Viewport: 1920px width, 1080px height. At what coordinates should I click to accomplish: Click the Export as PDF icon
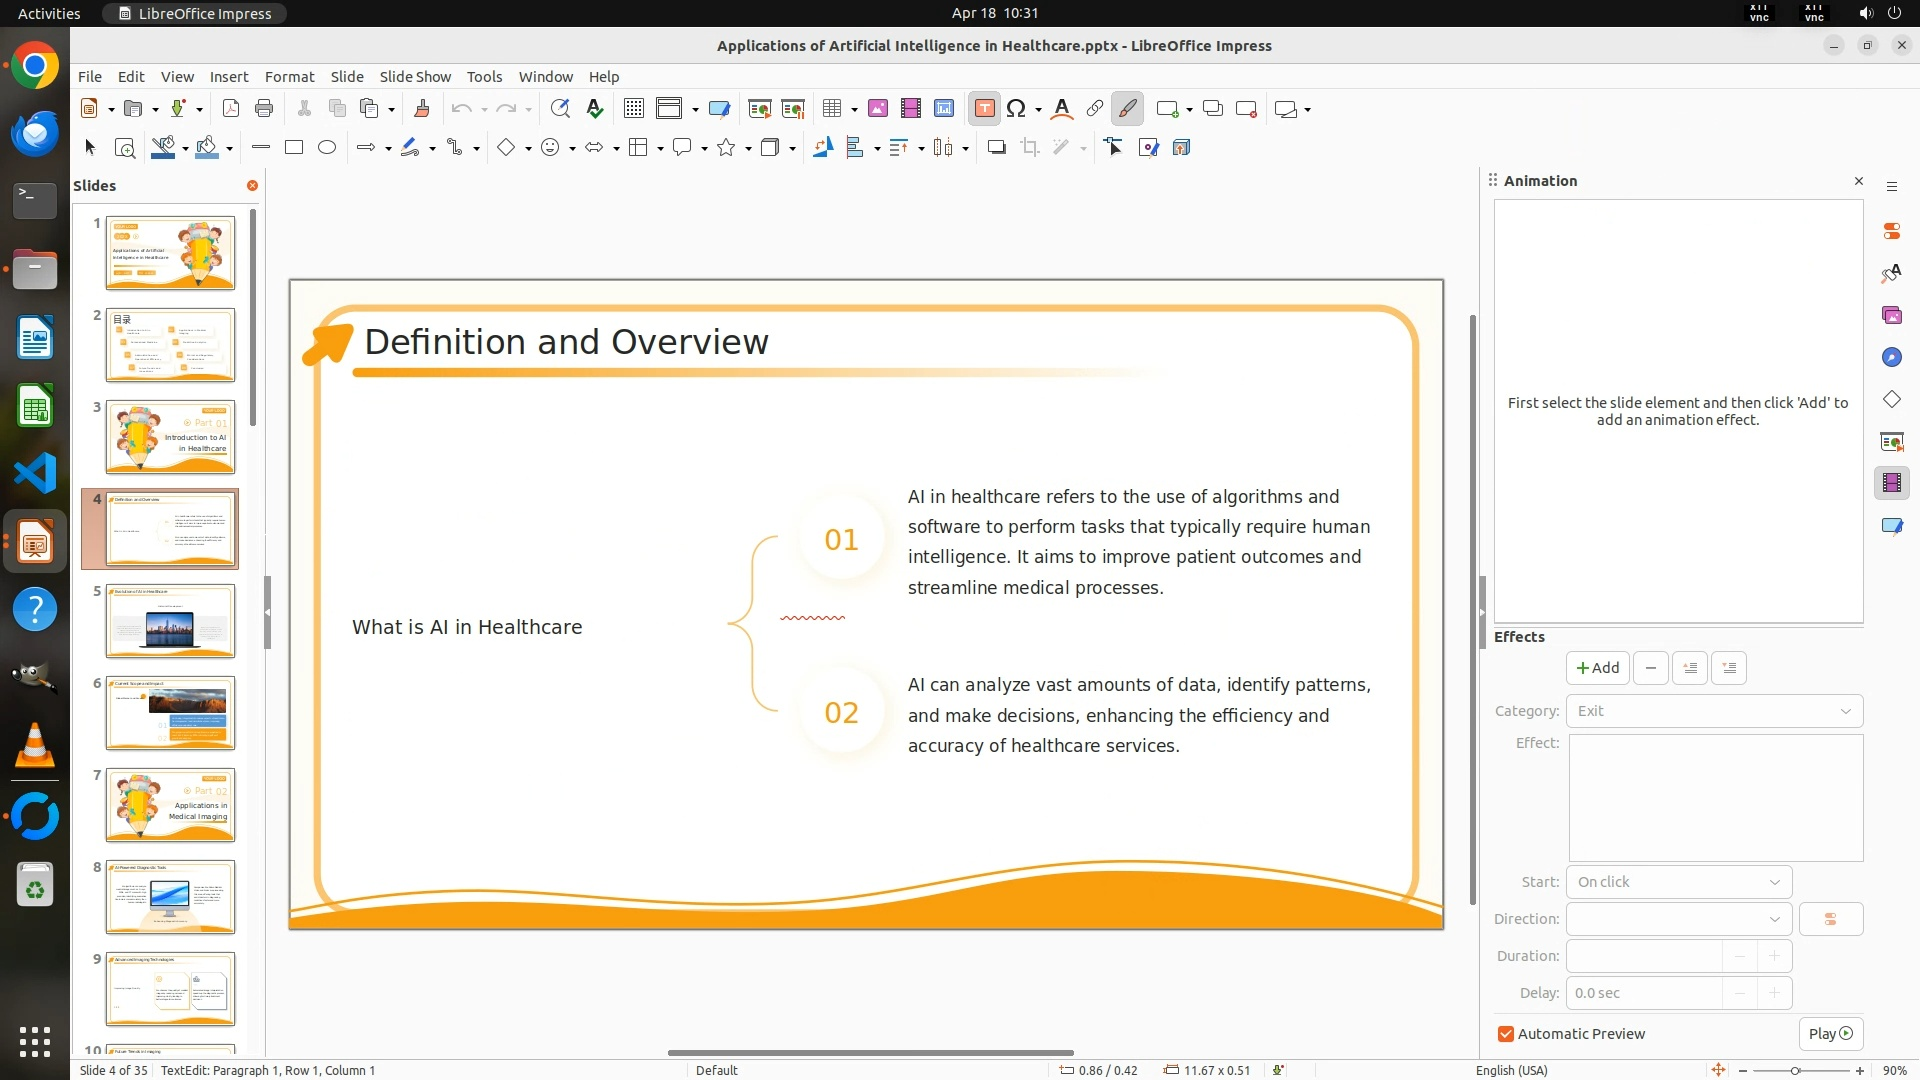coord(231,109)
